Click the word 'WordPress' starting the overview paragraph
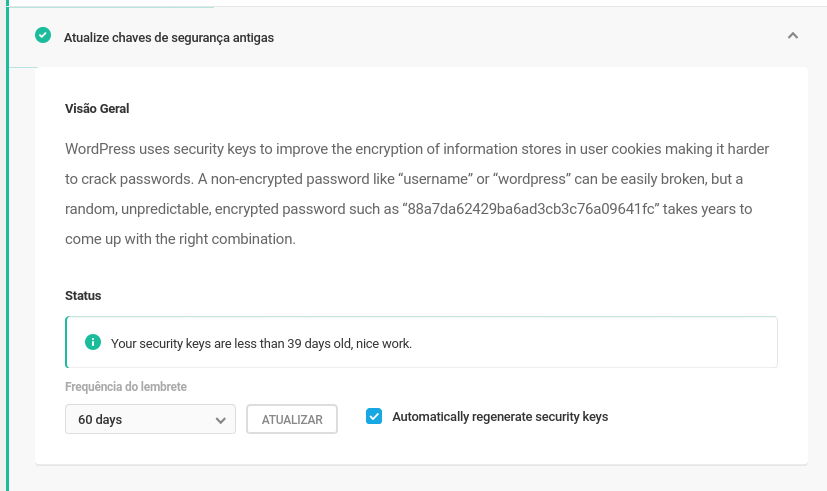Screen dimensions: 827x491 tap(100, 149)
